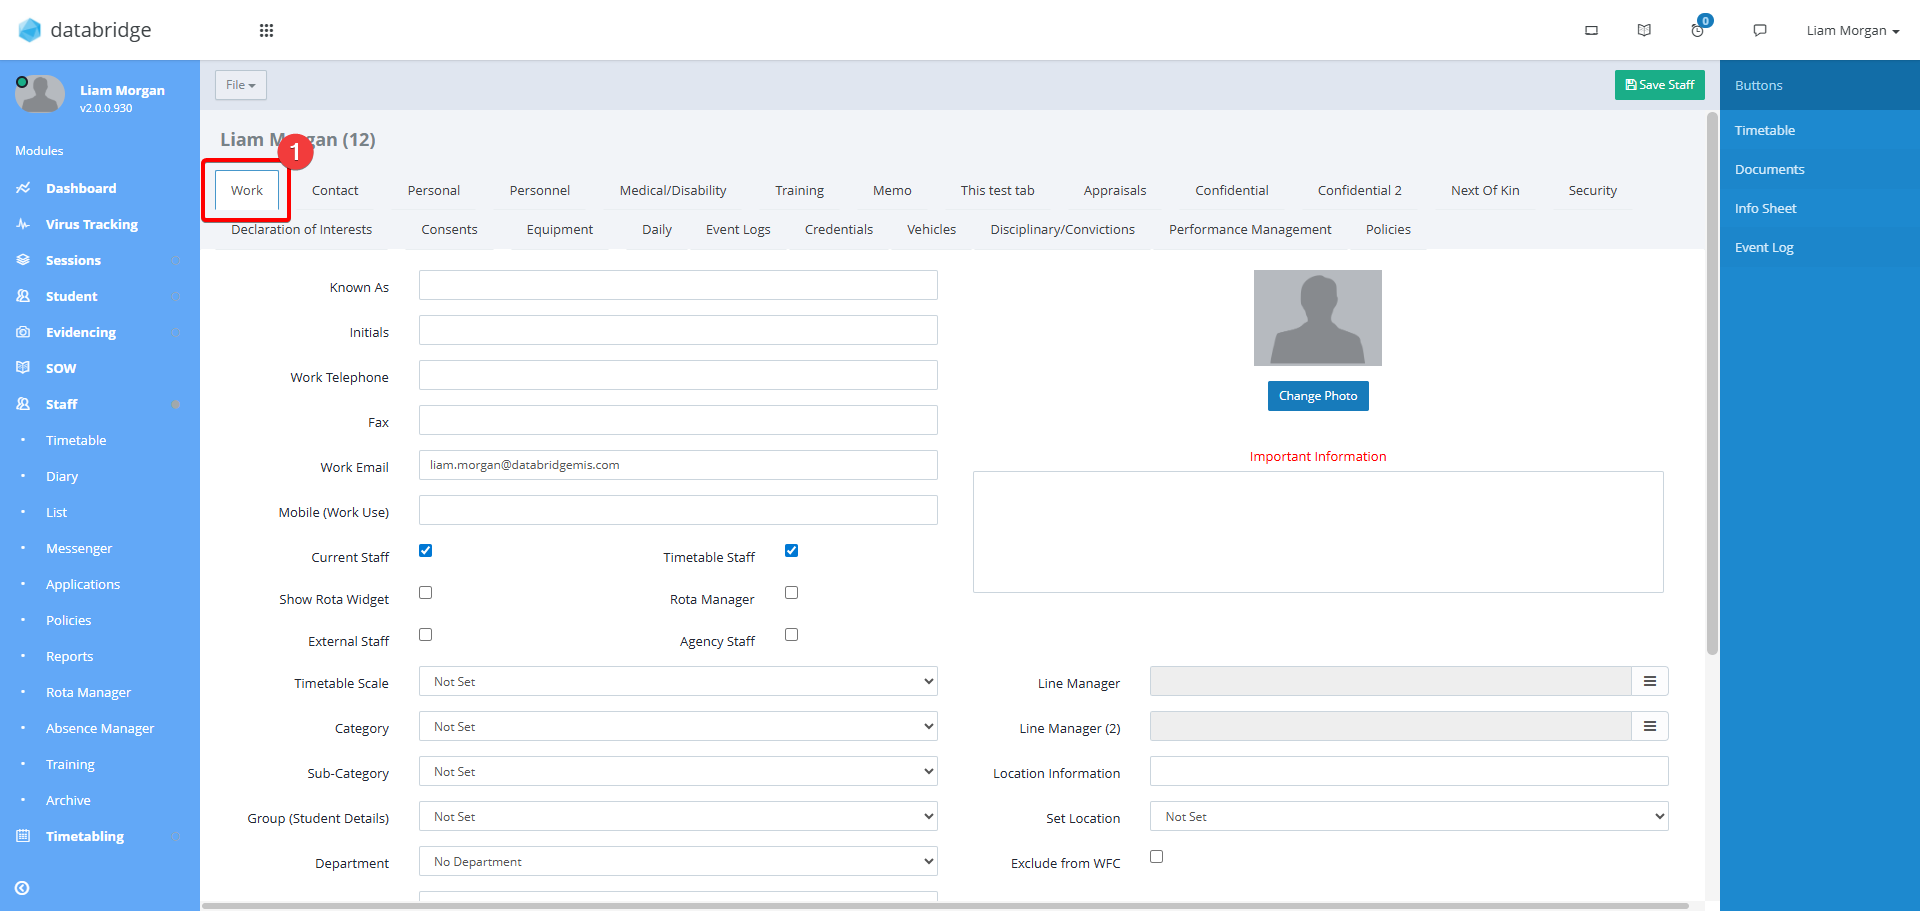1920x911 pixels.
Task: Open the Department dropdown
Action: 678,861
